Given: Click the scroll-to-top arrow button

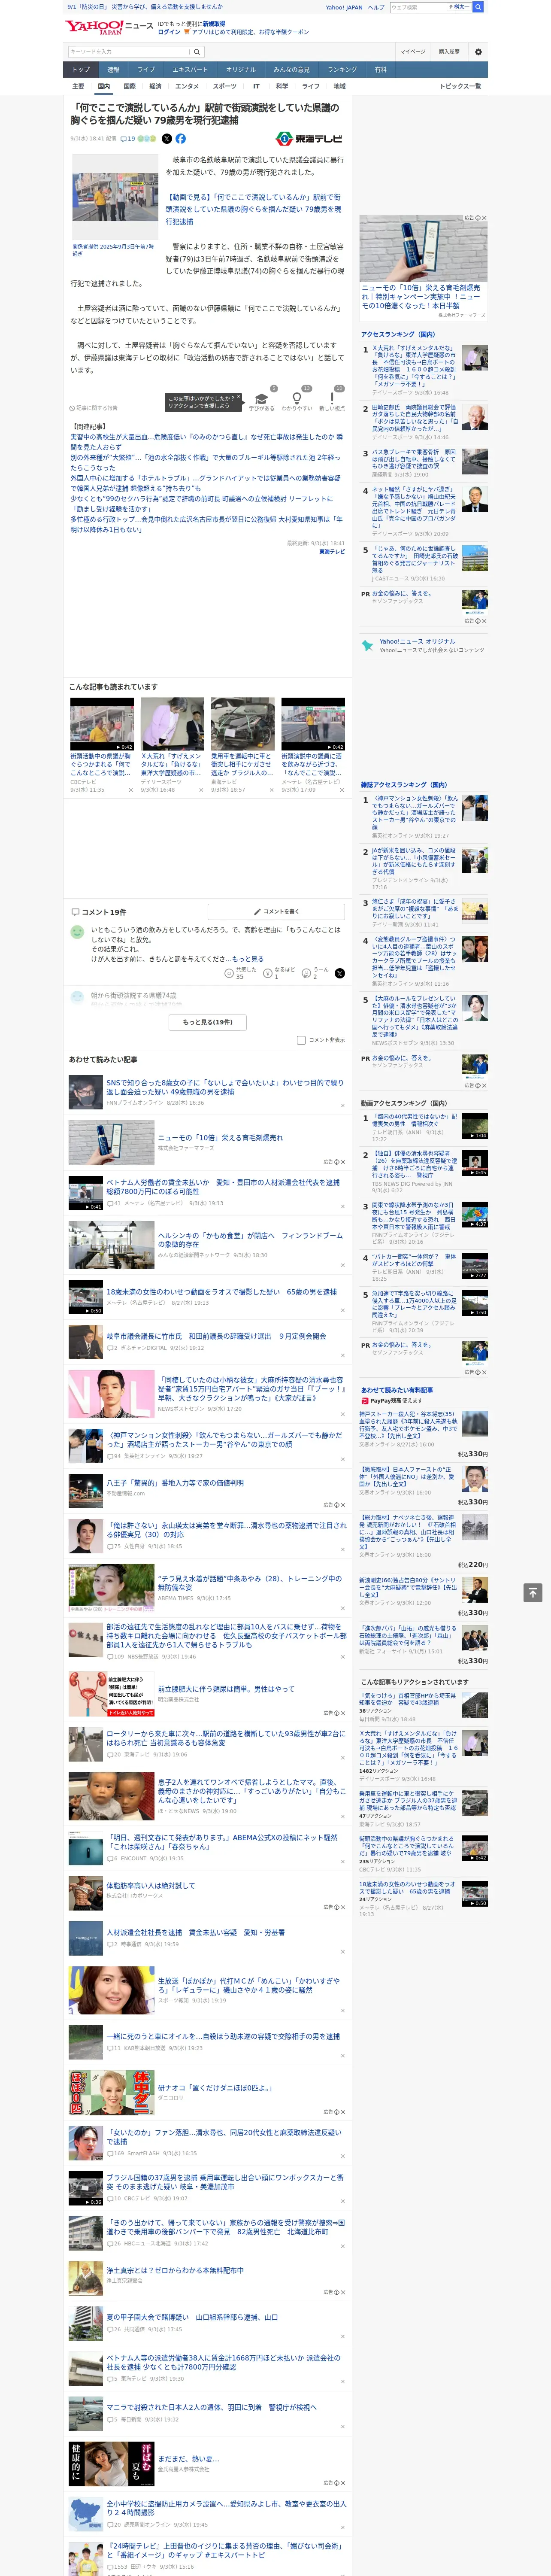Looking at the screenshot, I should pyautogui.click(x=534, y=1592).
